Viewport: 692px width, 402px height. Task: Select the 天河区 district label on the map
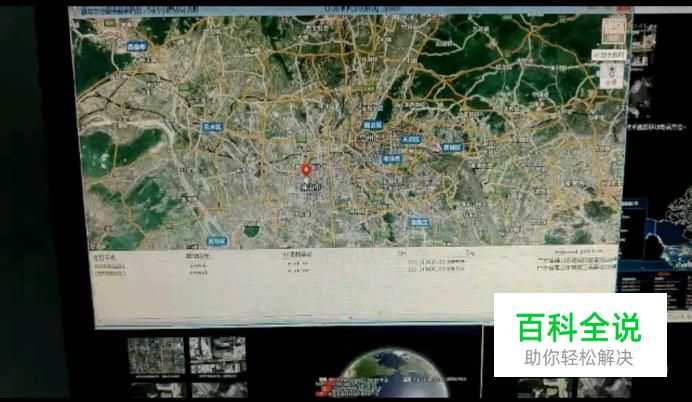[x=410, y=140]
